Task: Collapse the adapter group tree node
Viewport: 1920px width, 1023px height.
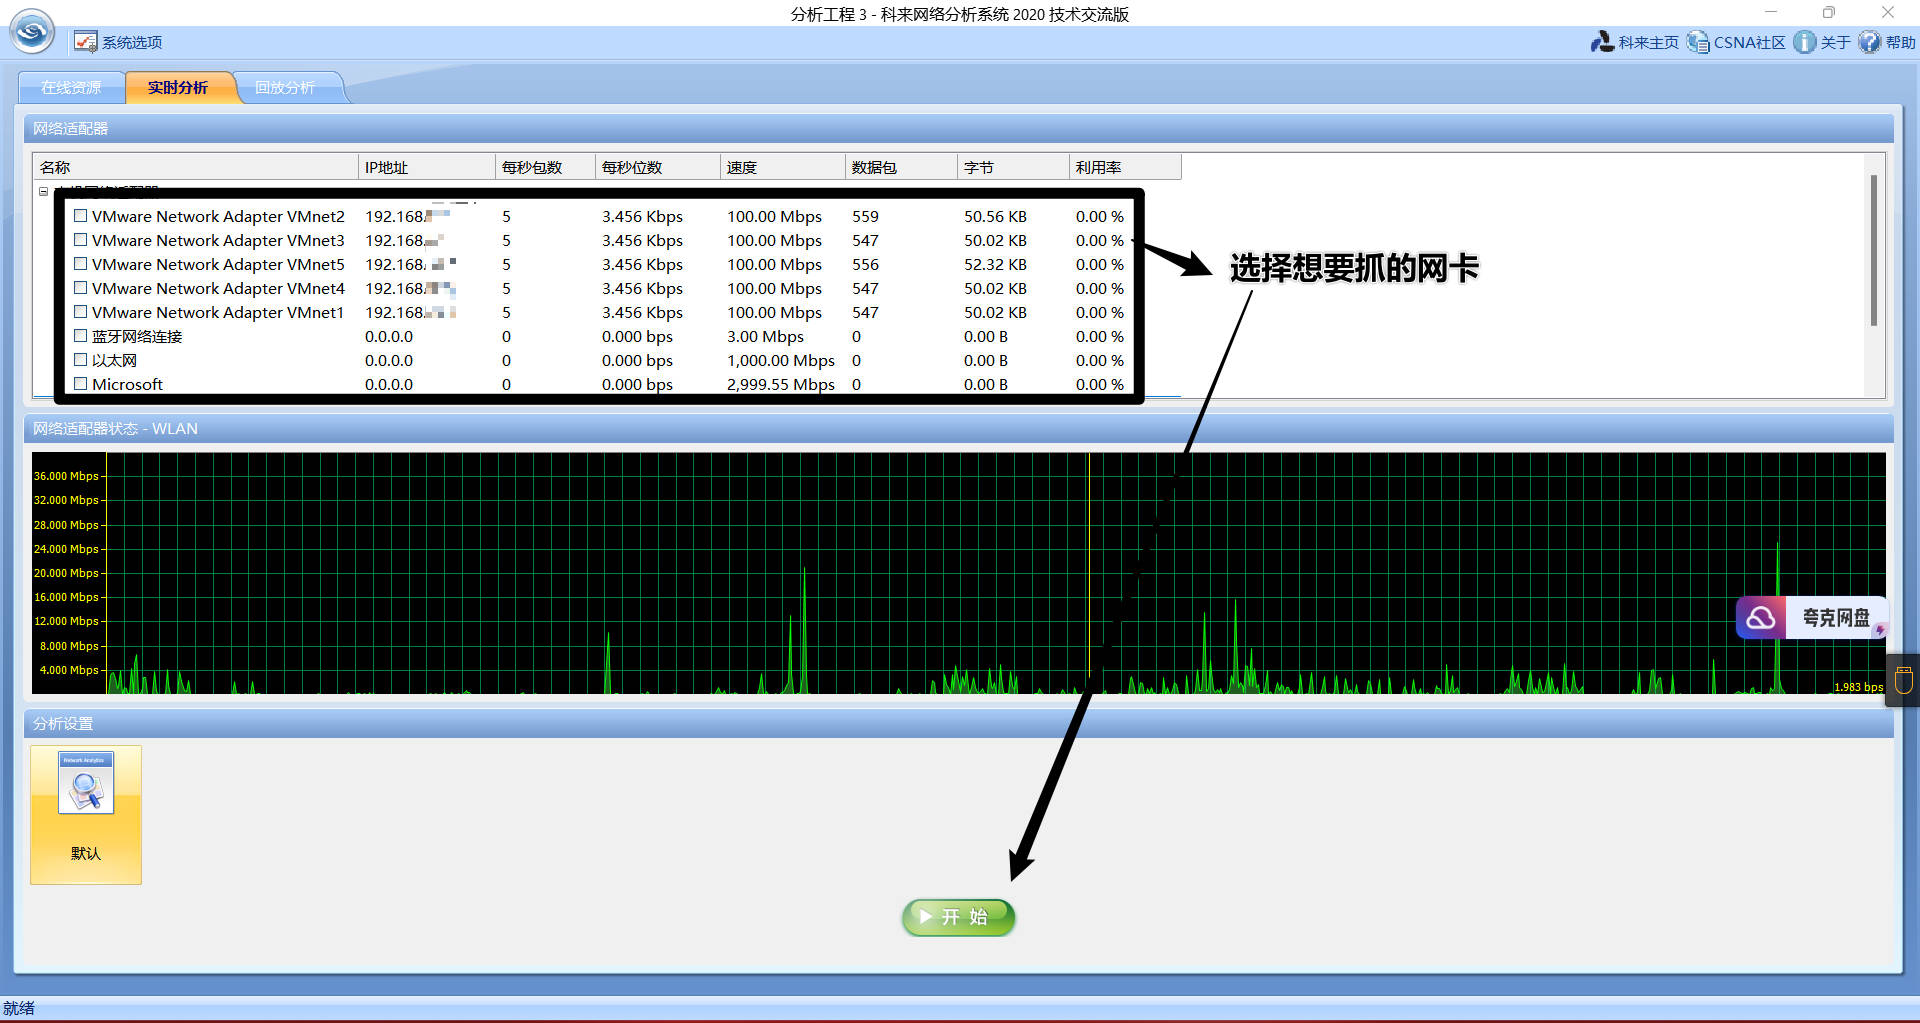Action: pyautogui.click(x=43, y=190)
